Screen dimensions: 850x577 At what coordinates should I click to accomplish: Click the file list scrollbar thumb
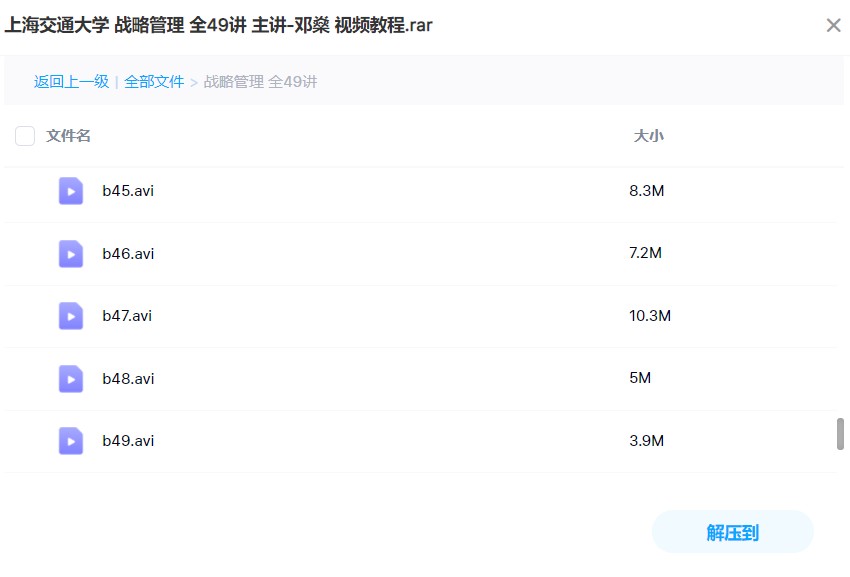pyautogui.click(x=840, y=434)
